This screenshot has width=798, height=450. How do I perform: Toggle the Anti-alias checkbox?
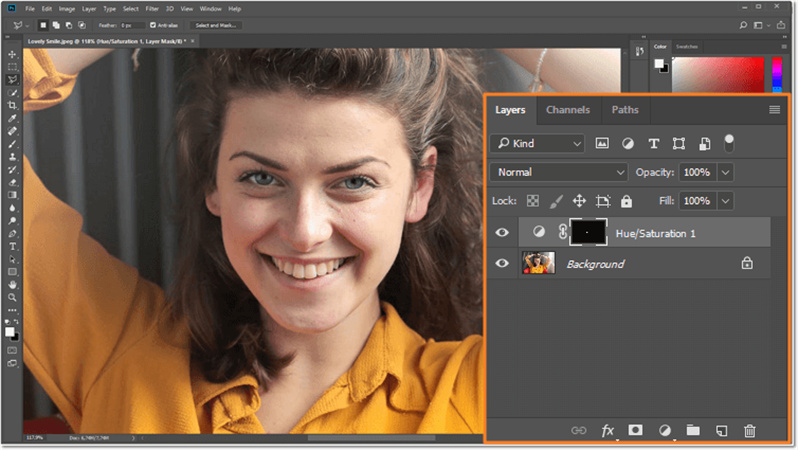(152, 25)
